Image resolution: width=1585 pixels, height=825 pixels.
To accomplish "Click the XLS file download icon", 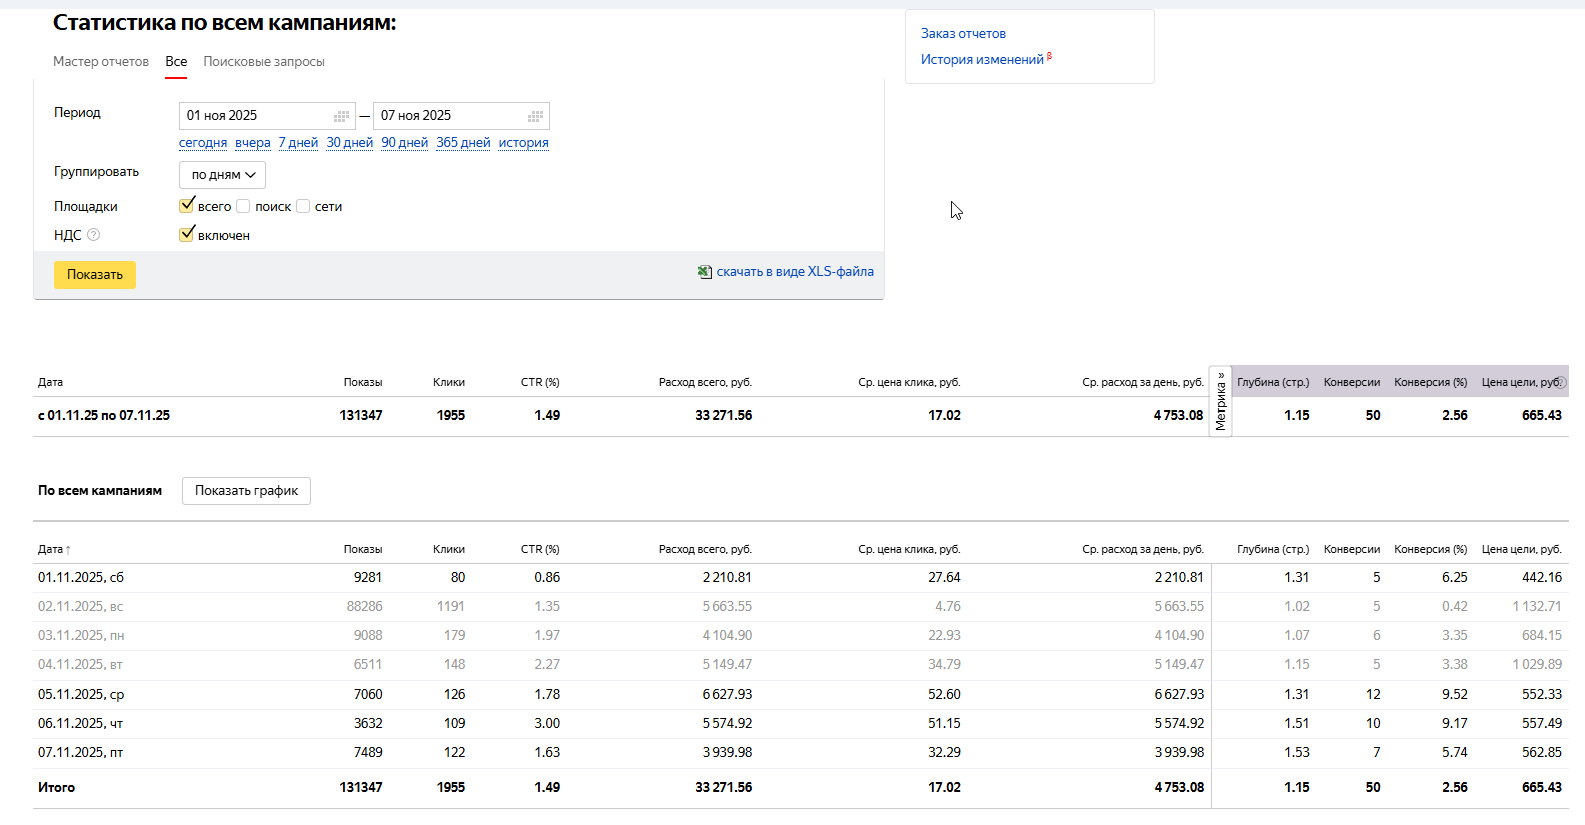I will click(705, 272).
